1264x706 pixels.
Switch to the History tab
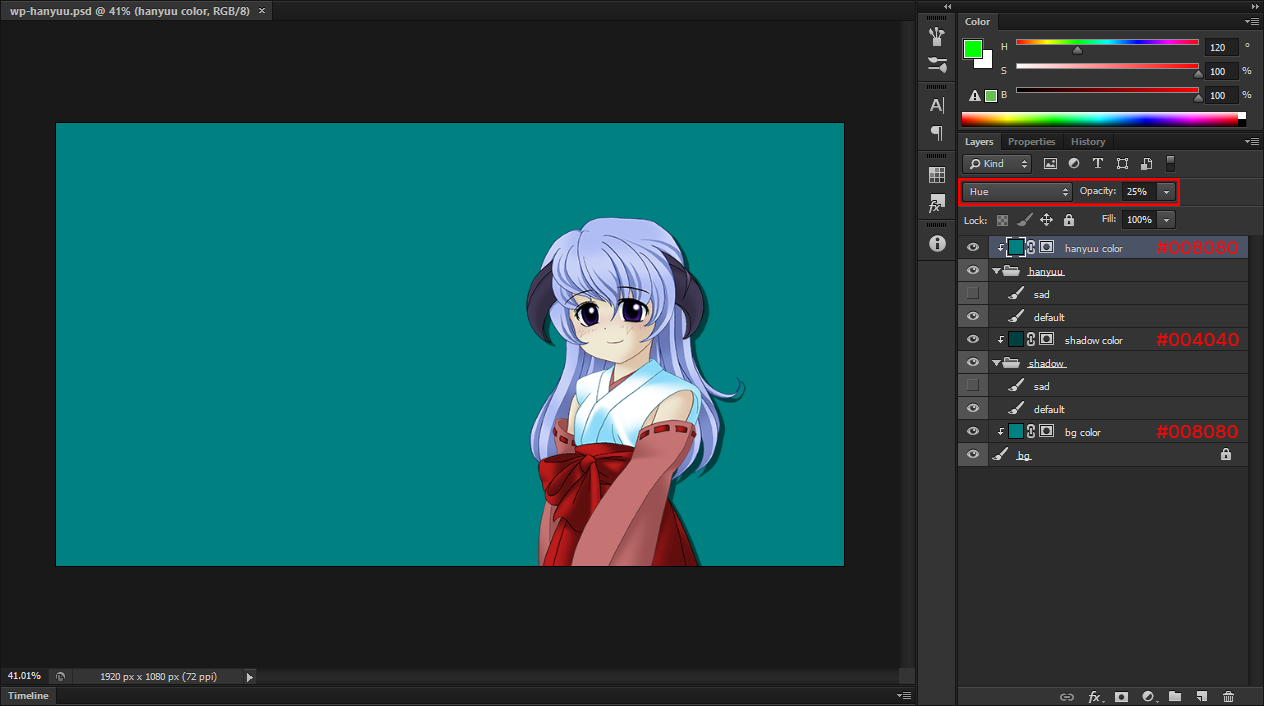pos(1088,142)
